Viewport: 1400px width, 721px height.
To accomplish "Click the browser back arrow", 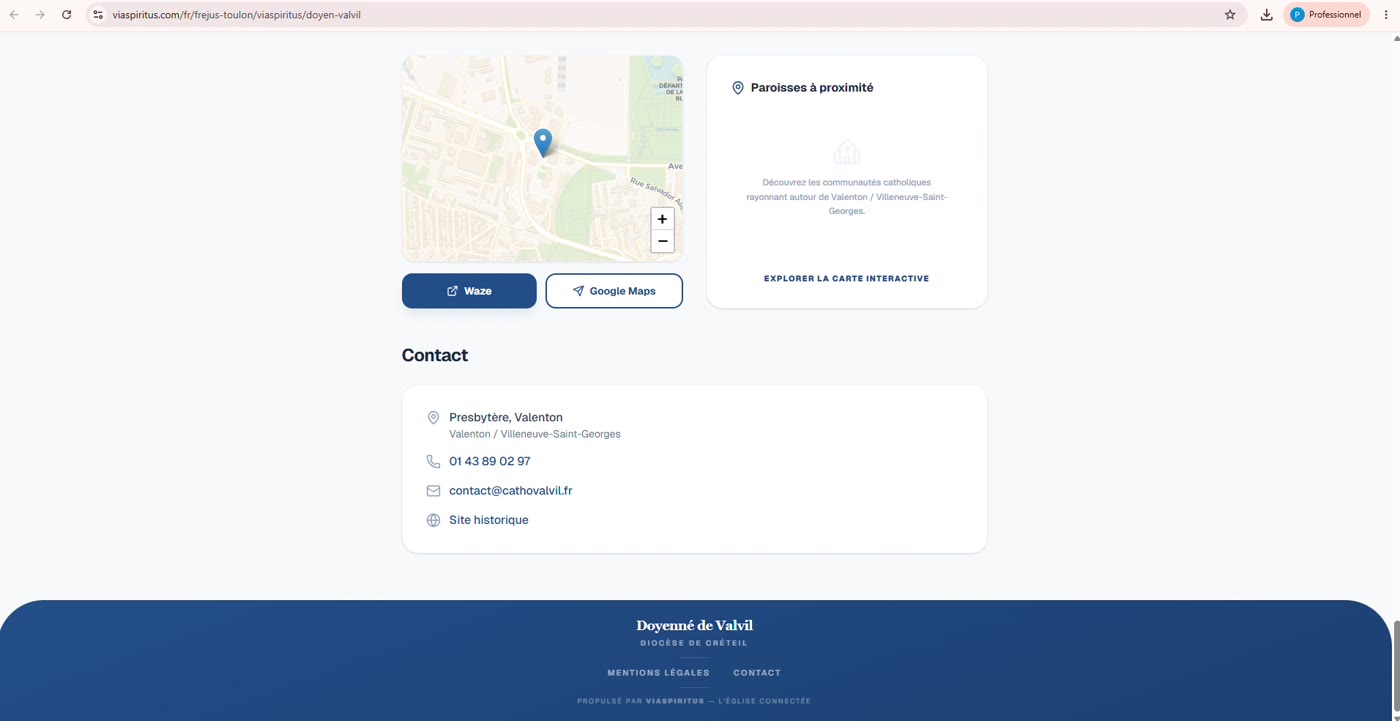I will click(x=14, y=15).
